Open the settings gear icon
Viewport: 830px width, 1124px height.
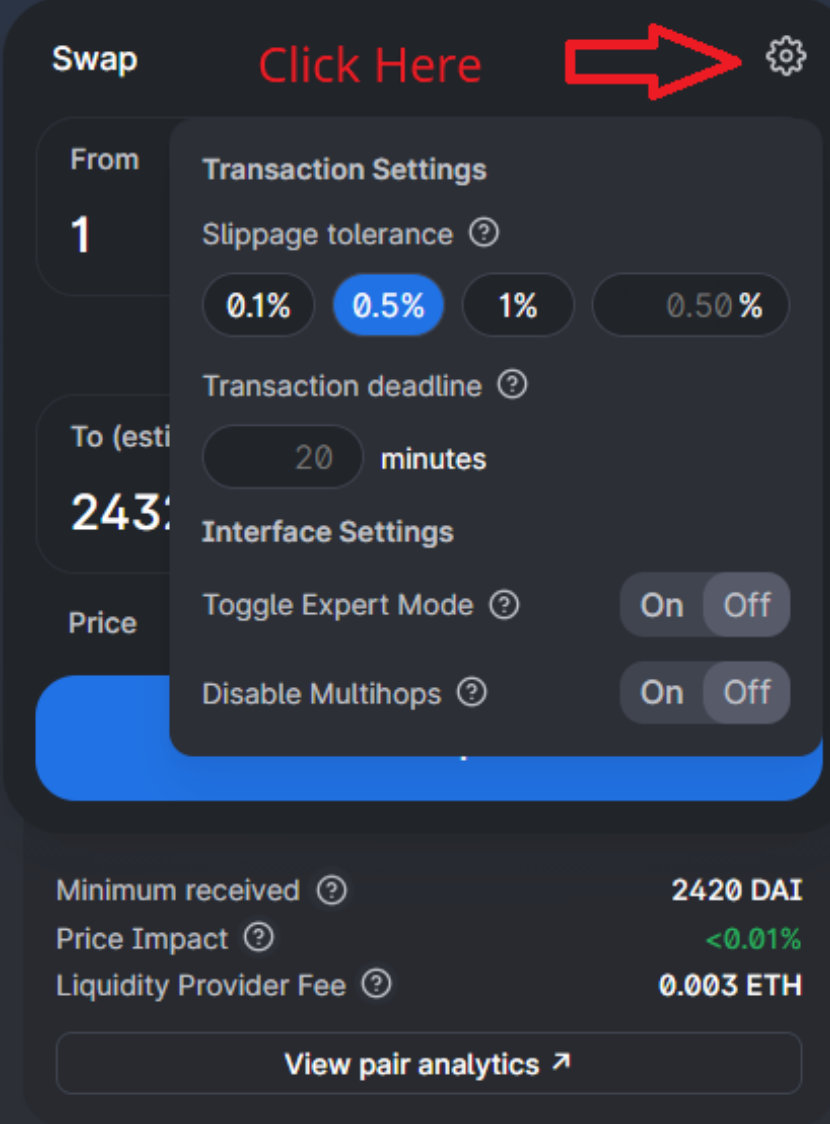[x=785, y=57]
